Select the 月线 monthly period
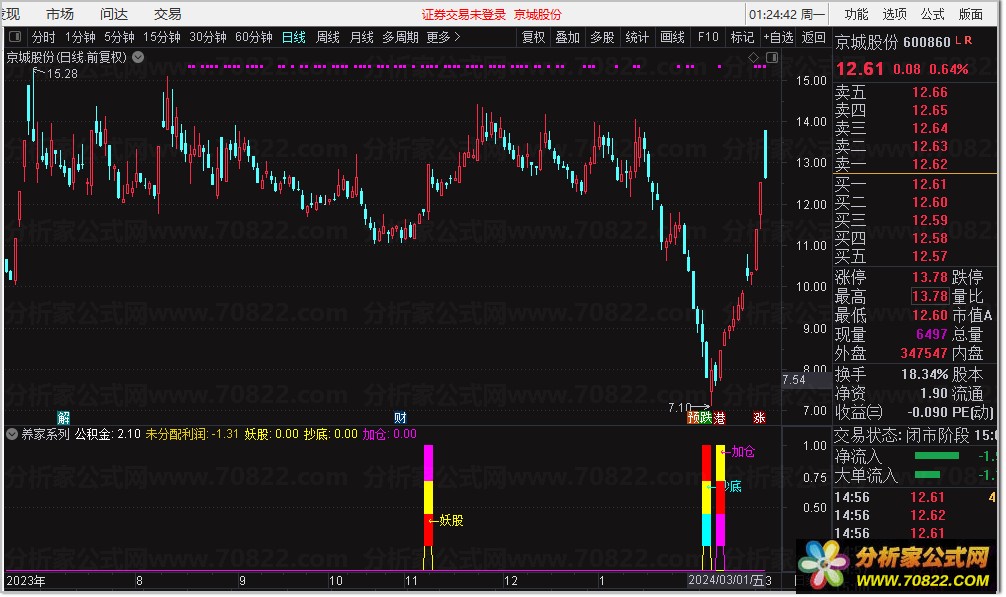 pyautogui.click(x=362, y=37)
